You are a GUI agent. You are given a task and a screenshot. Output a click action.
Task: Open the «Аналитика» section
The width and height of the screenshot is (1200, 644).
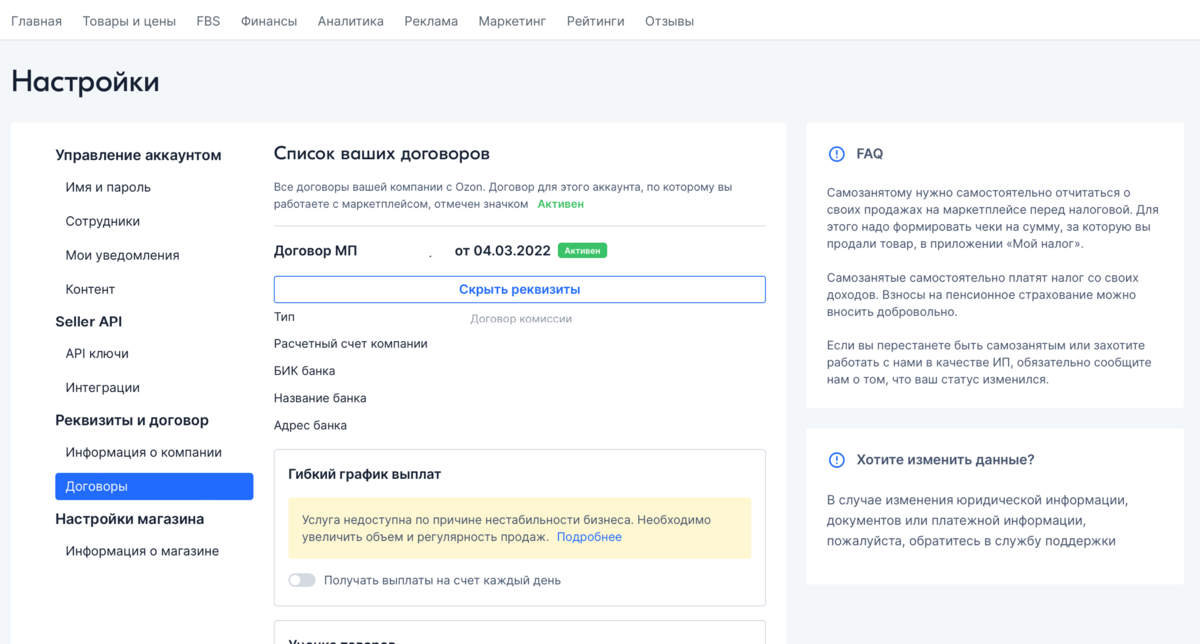point(350,20)
